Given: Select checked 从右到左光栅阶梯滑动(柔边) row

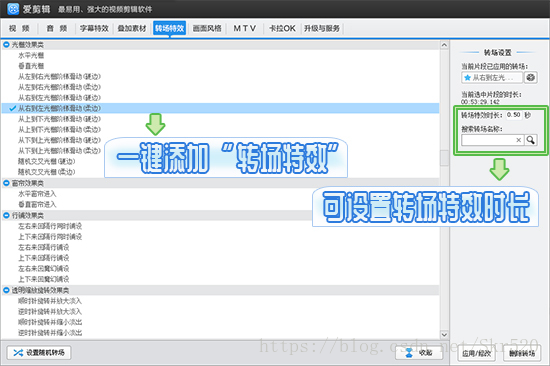Looking at the screenshot, I should point(220,108).
